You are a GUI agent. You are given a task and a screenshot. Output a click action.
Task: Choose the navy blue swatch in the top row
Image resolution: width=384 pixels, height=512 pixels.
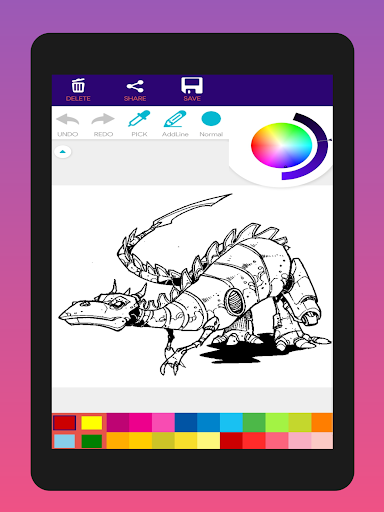tap(186, 422)
